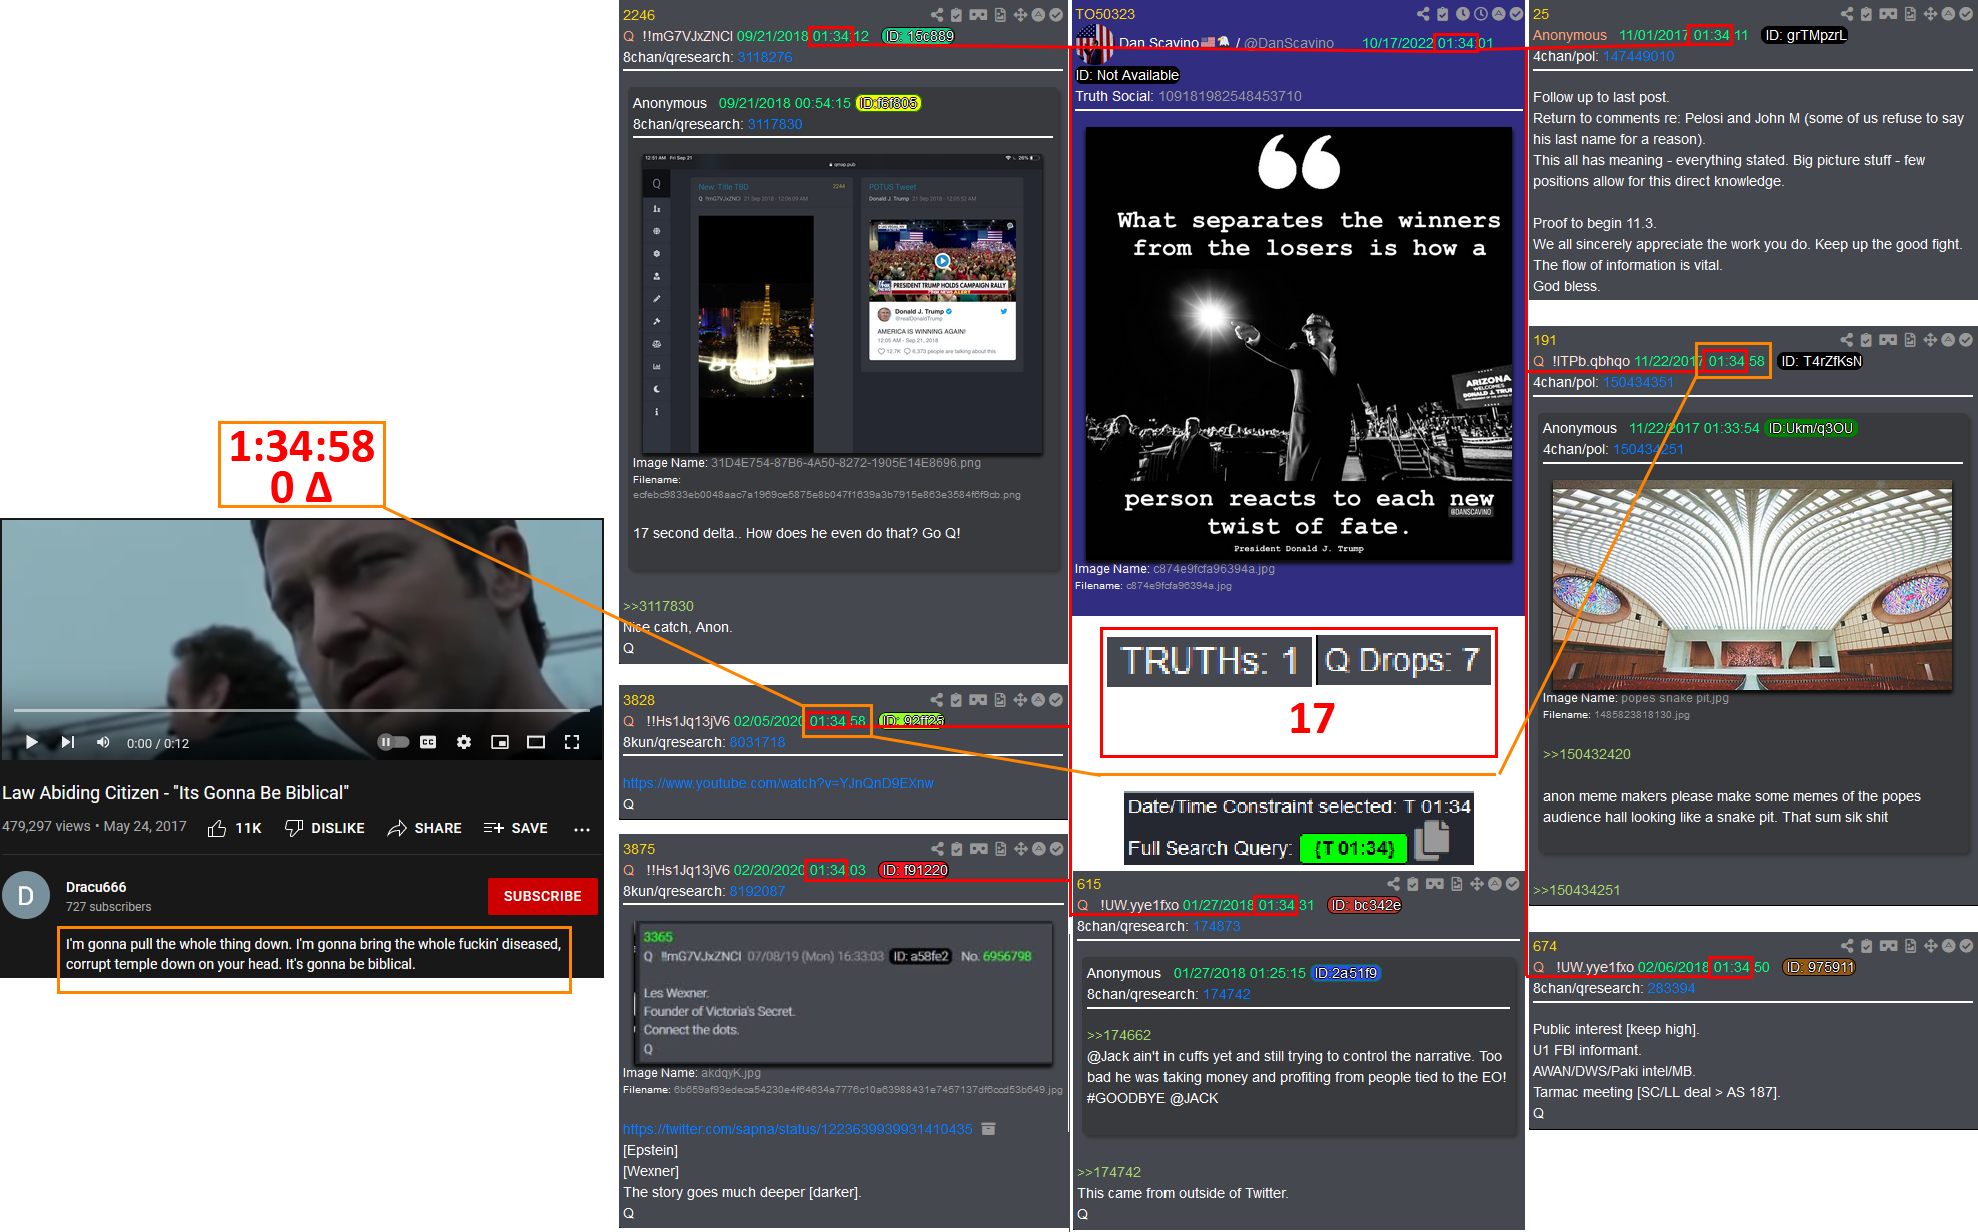Screen dimensions: 1978x1232
Task: Open the Dracu666 channel avatar
Action: pyautogui.click(x=26, y=896)
